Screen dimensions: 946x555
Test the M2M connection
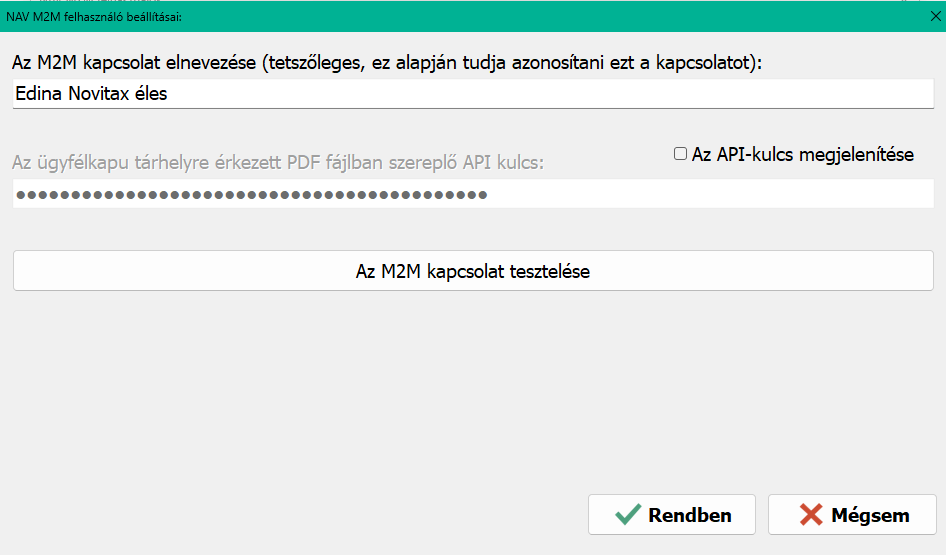[473, 271]
